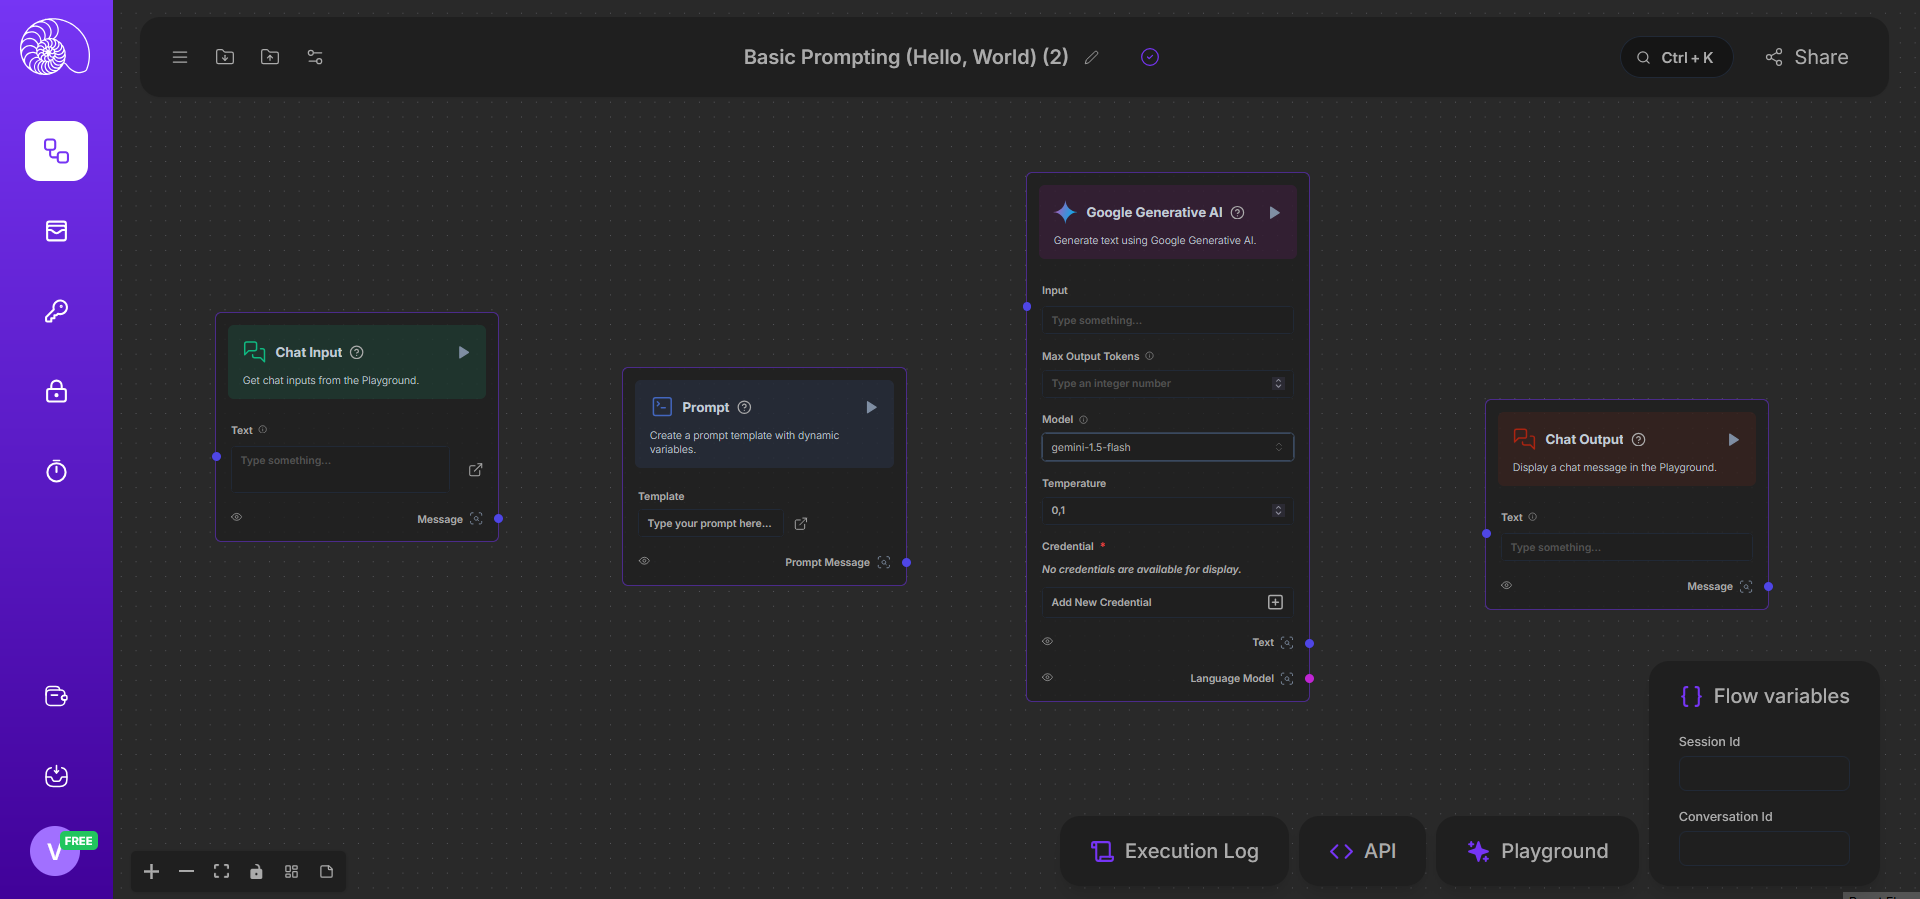
Task: Open the API tab
Action: pyautogui.click(x=1362, y=851)
